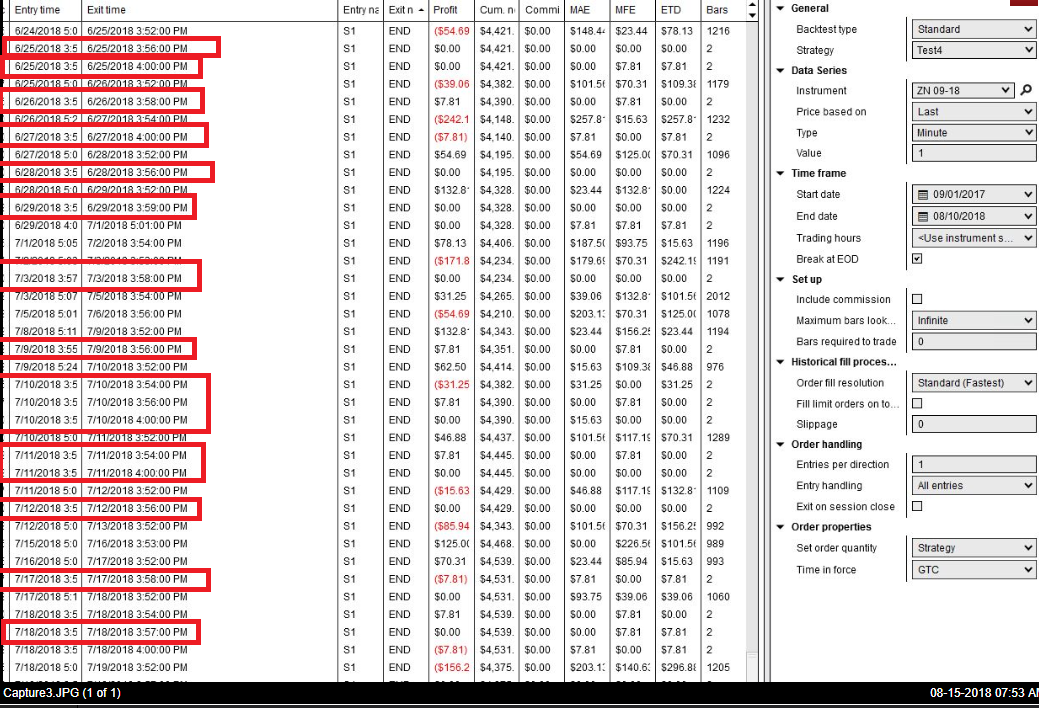Select the row exiting 7/1/2018 5:01:00 PM
1039x708 pixels.
pyautogui.click(x=374, y=225)
